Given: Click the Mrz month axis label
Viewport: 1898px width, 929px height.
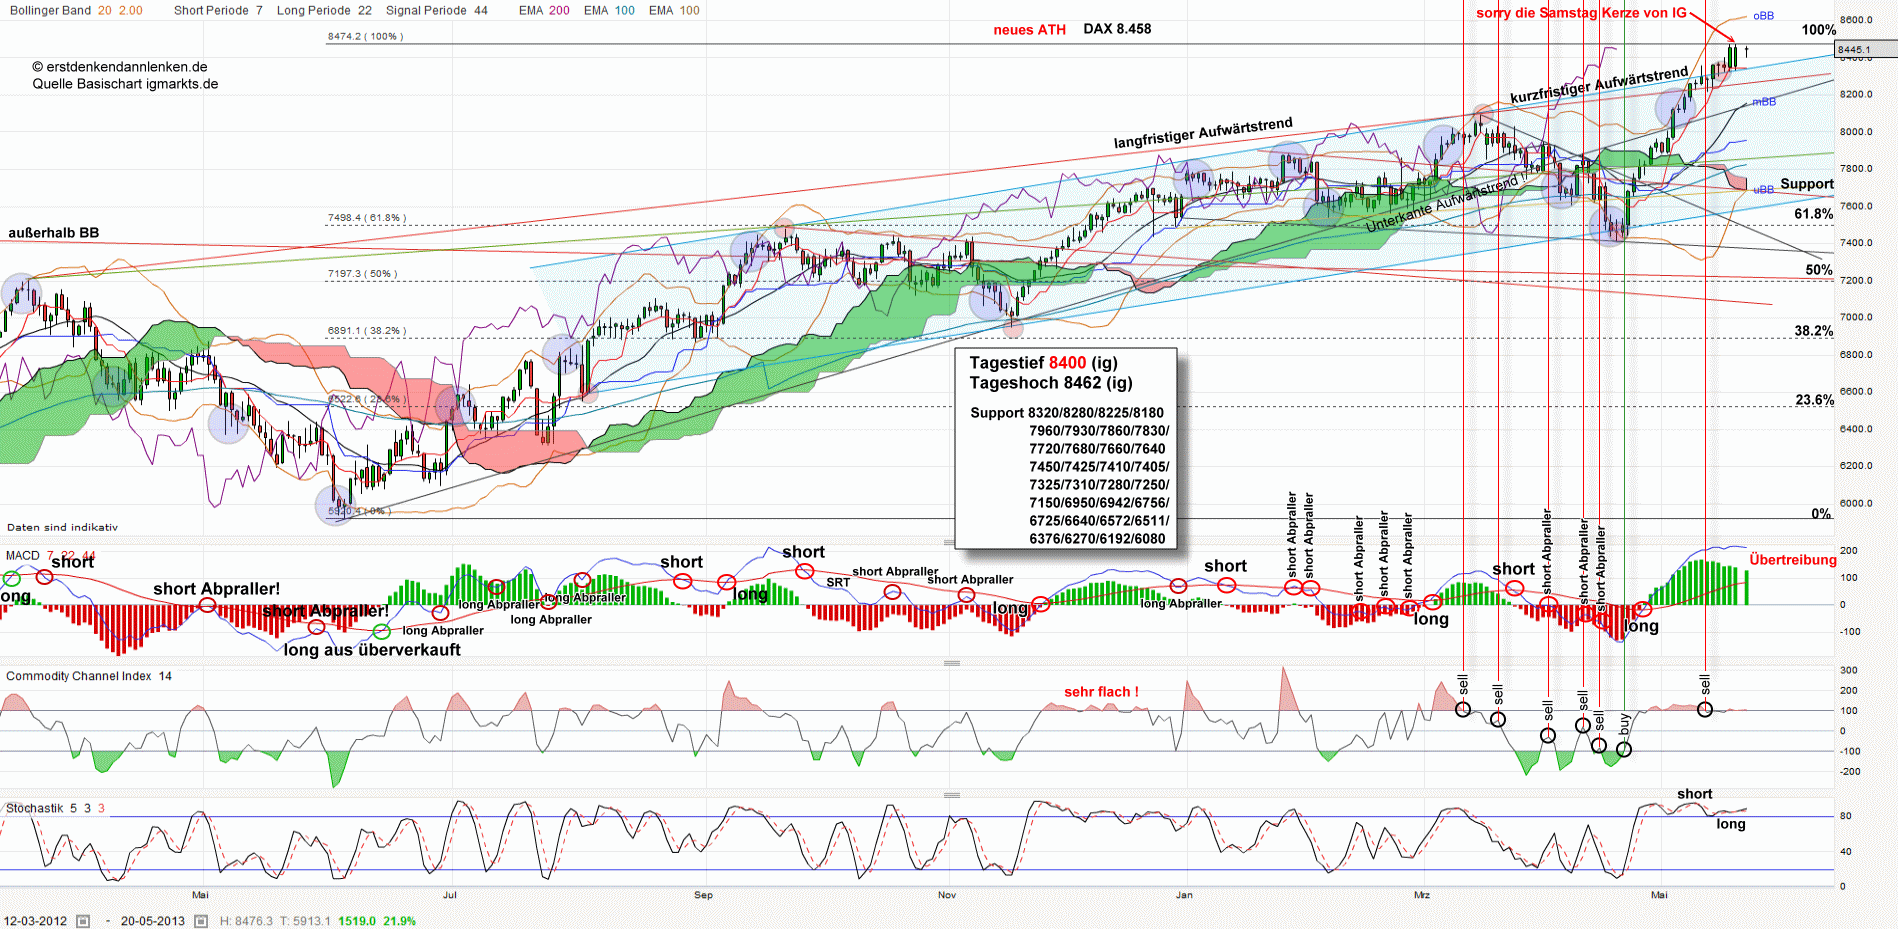Looking at the screenshot, I should [x=1421, y=895].
